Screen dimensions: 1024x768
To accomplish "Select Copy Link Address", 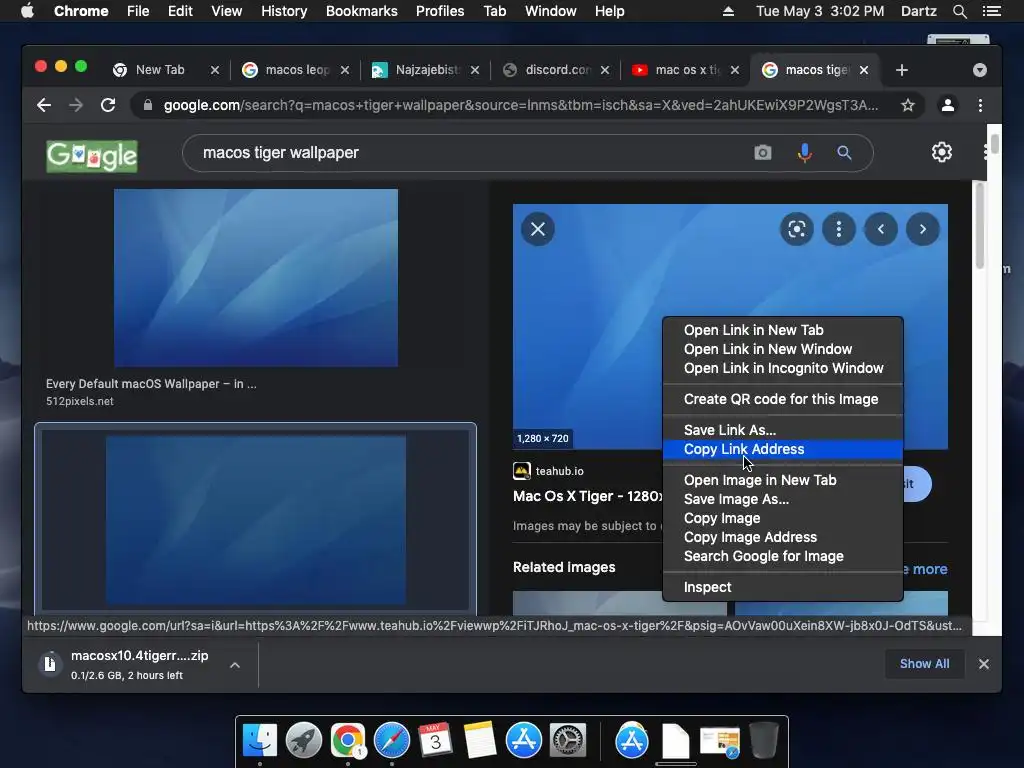I will pos(782,449).
